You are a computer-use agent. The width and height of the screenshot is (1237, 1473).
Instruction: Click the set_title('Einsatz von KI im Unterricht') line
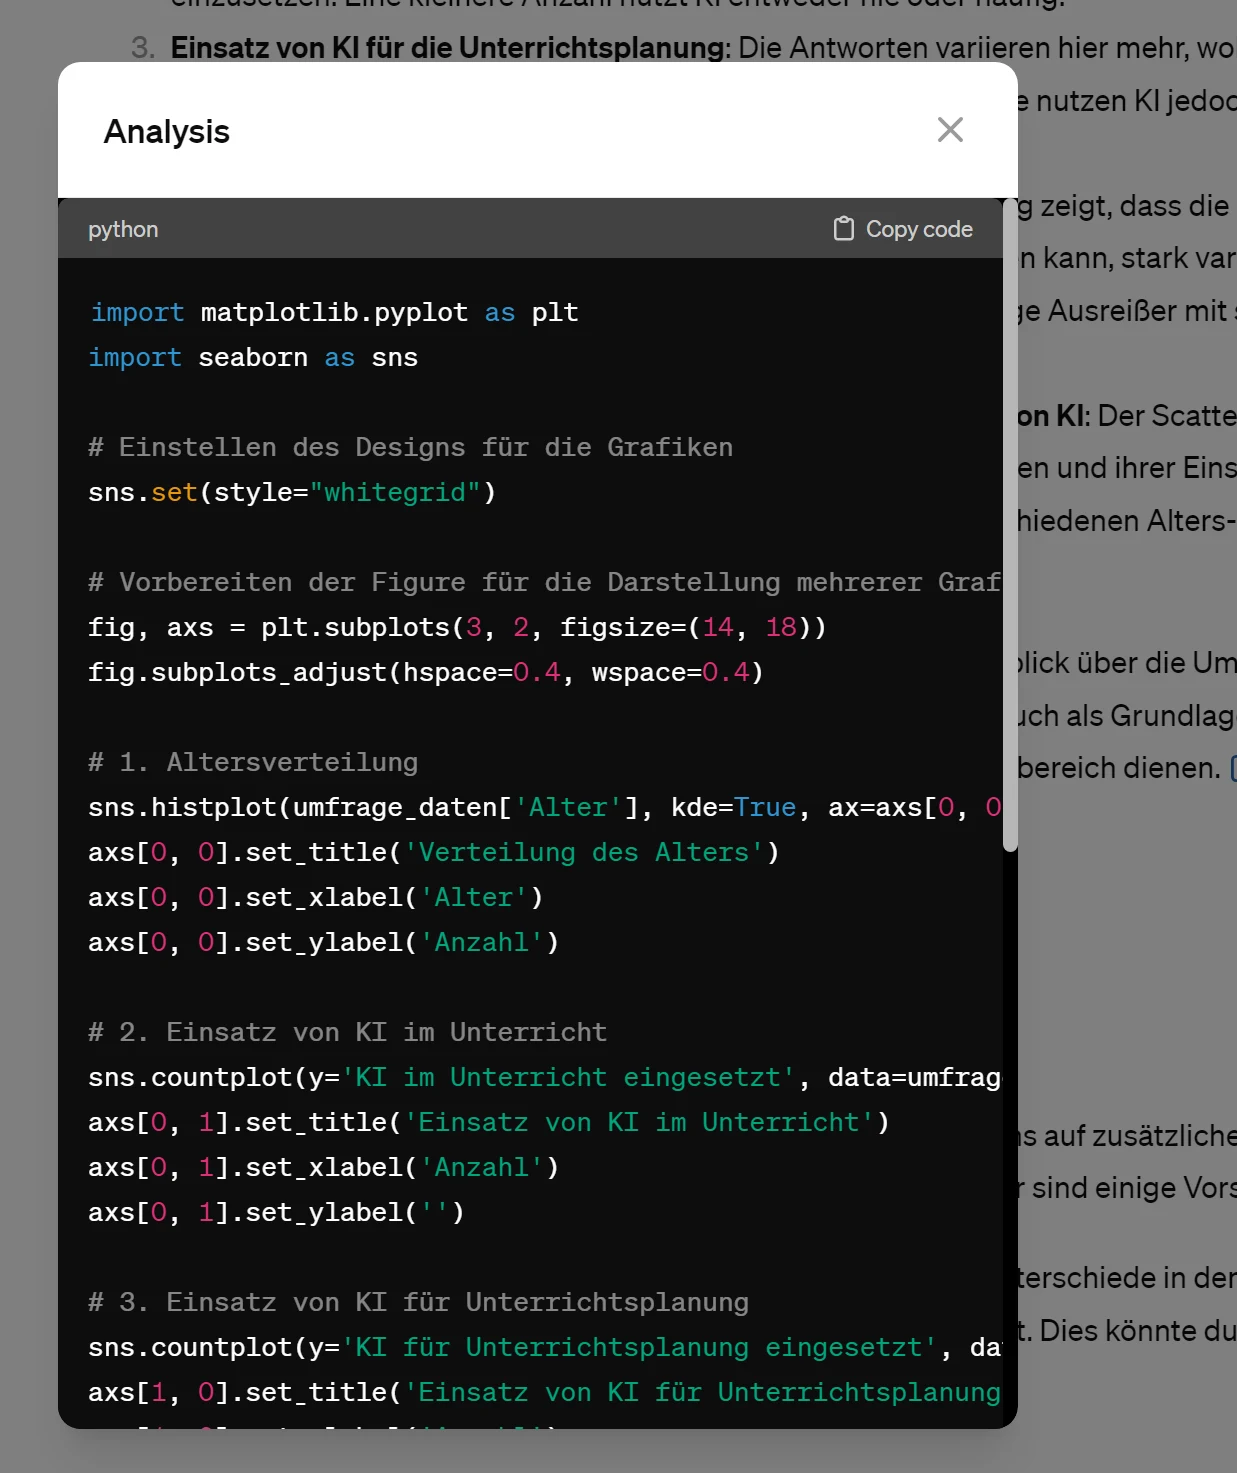click(489, 1122)
